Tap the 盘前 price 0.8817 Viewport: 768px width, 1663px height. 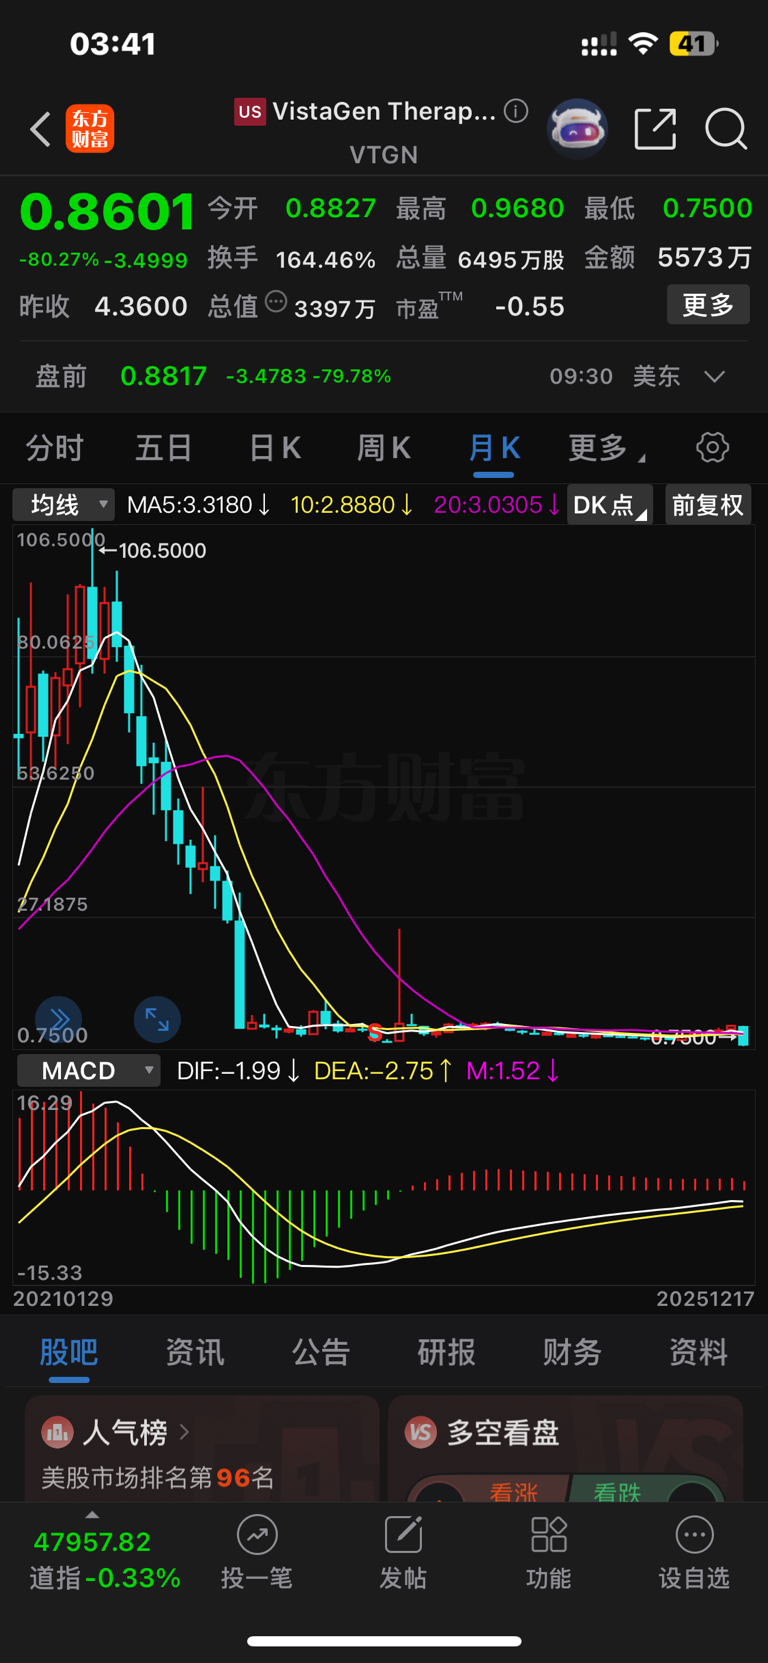163,376
